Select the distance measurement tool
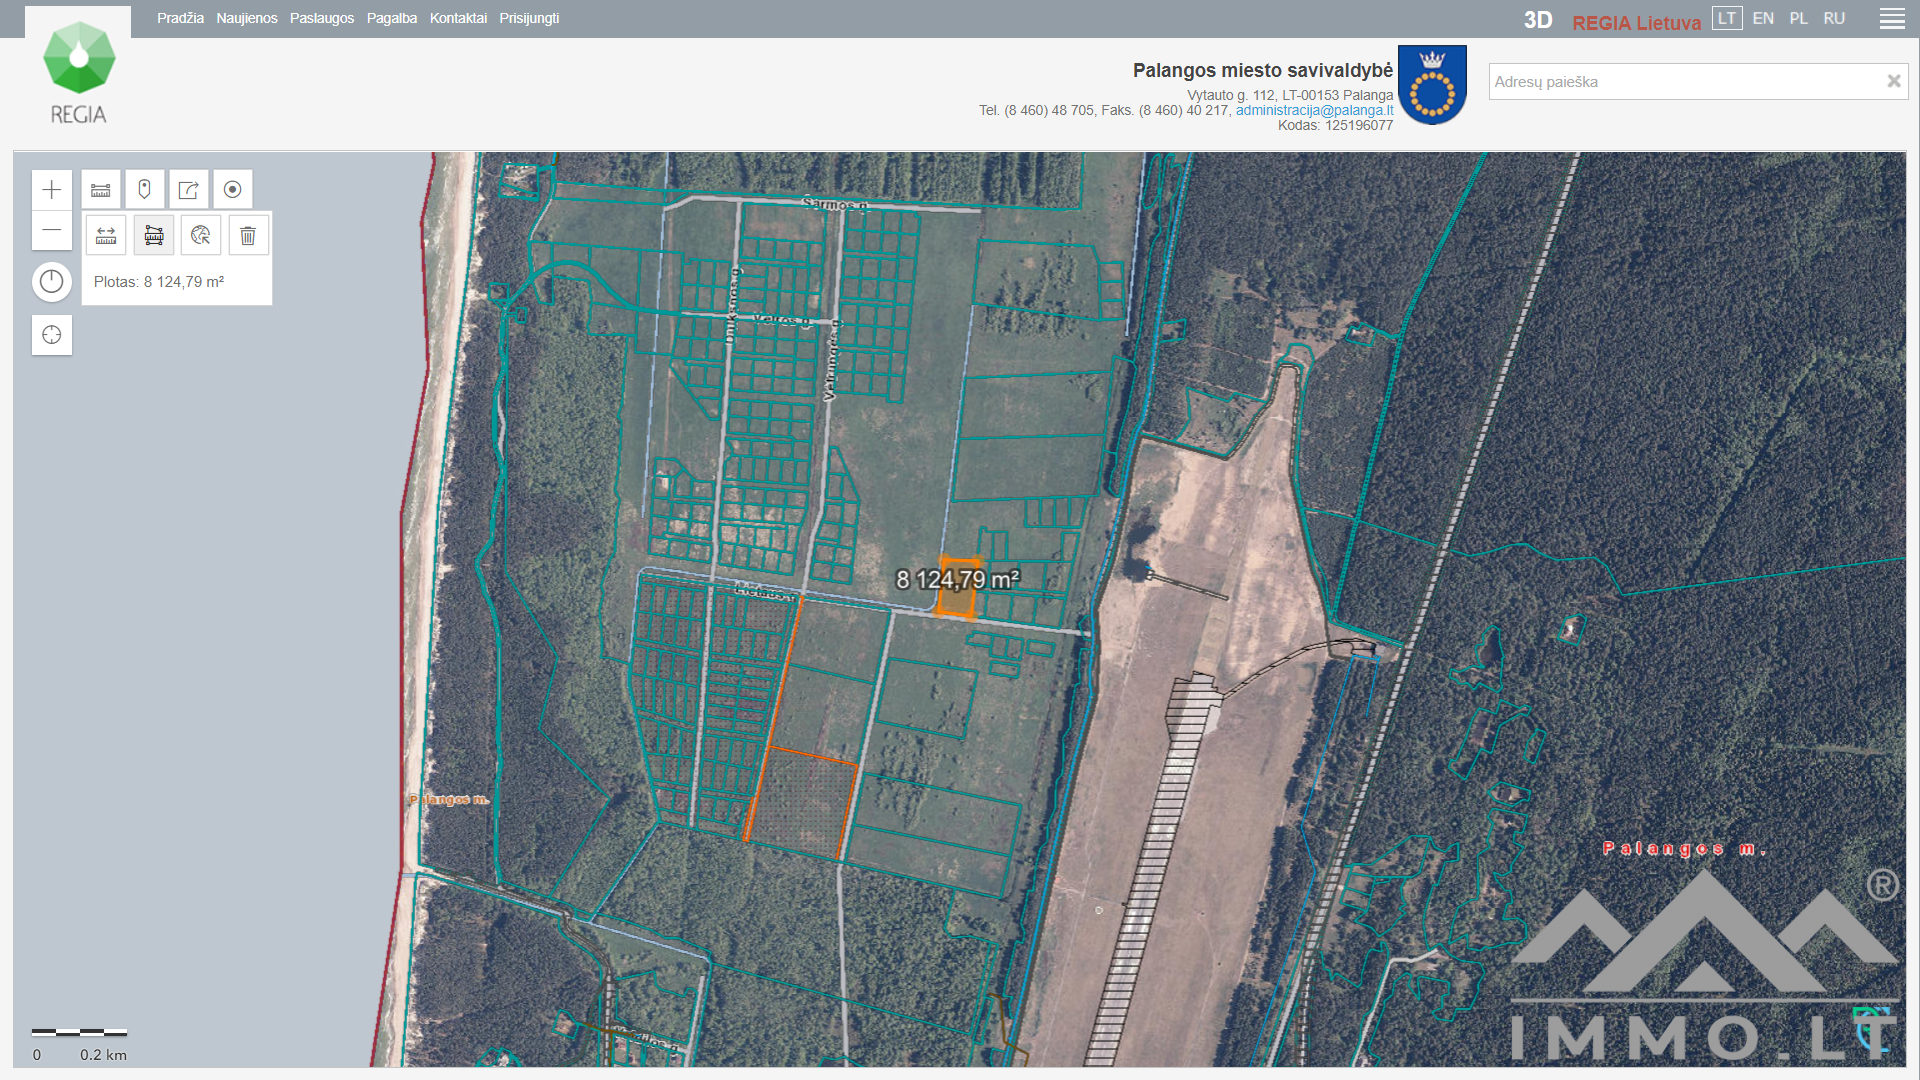Viewport: 1920px width, 1080px height. (106, 236)
